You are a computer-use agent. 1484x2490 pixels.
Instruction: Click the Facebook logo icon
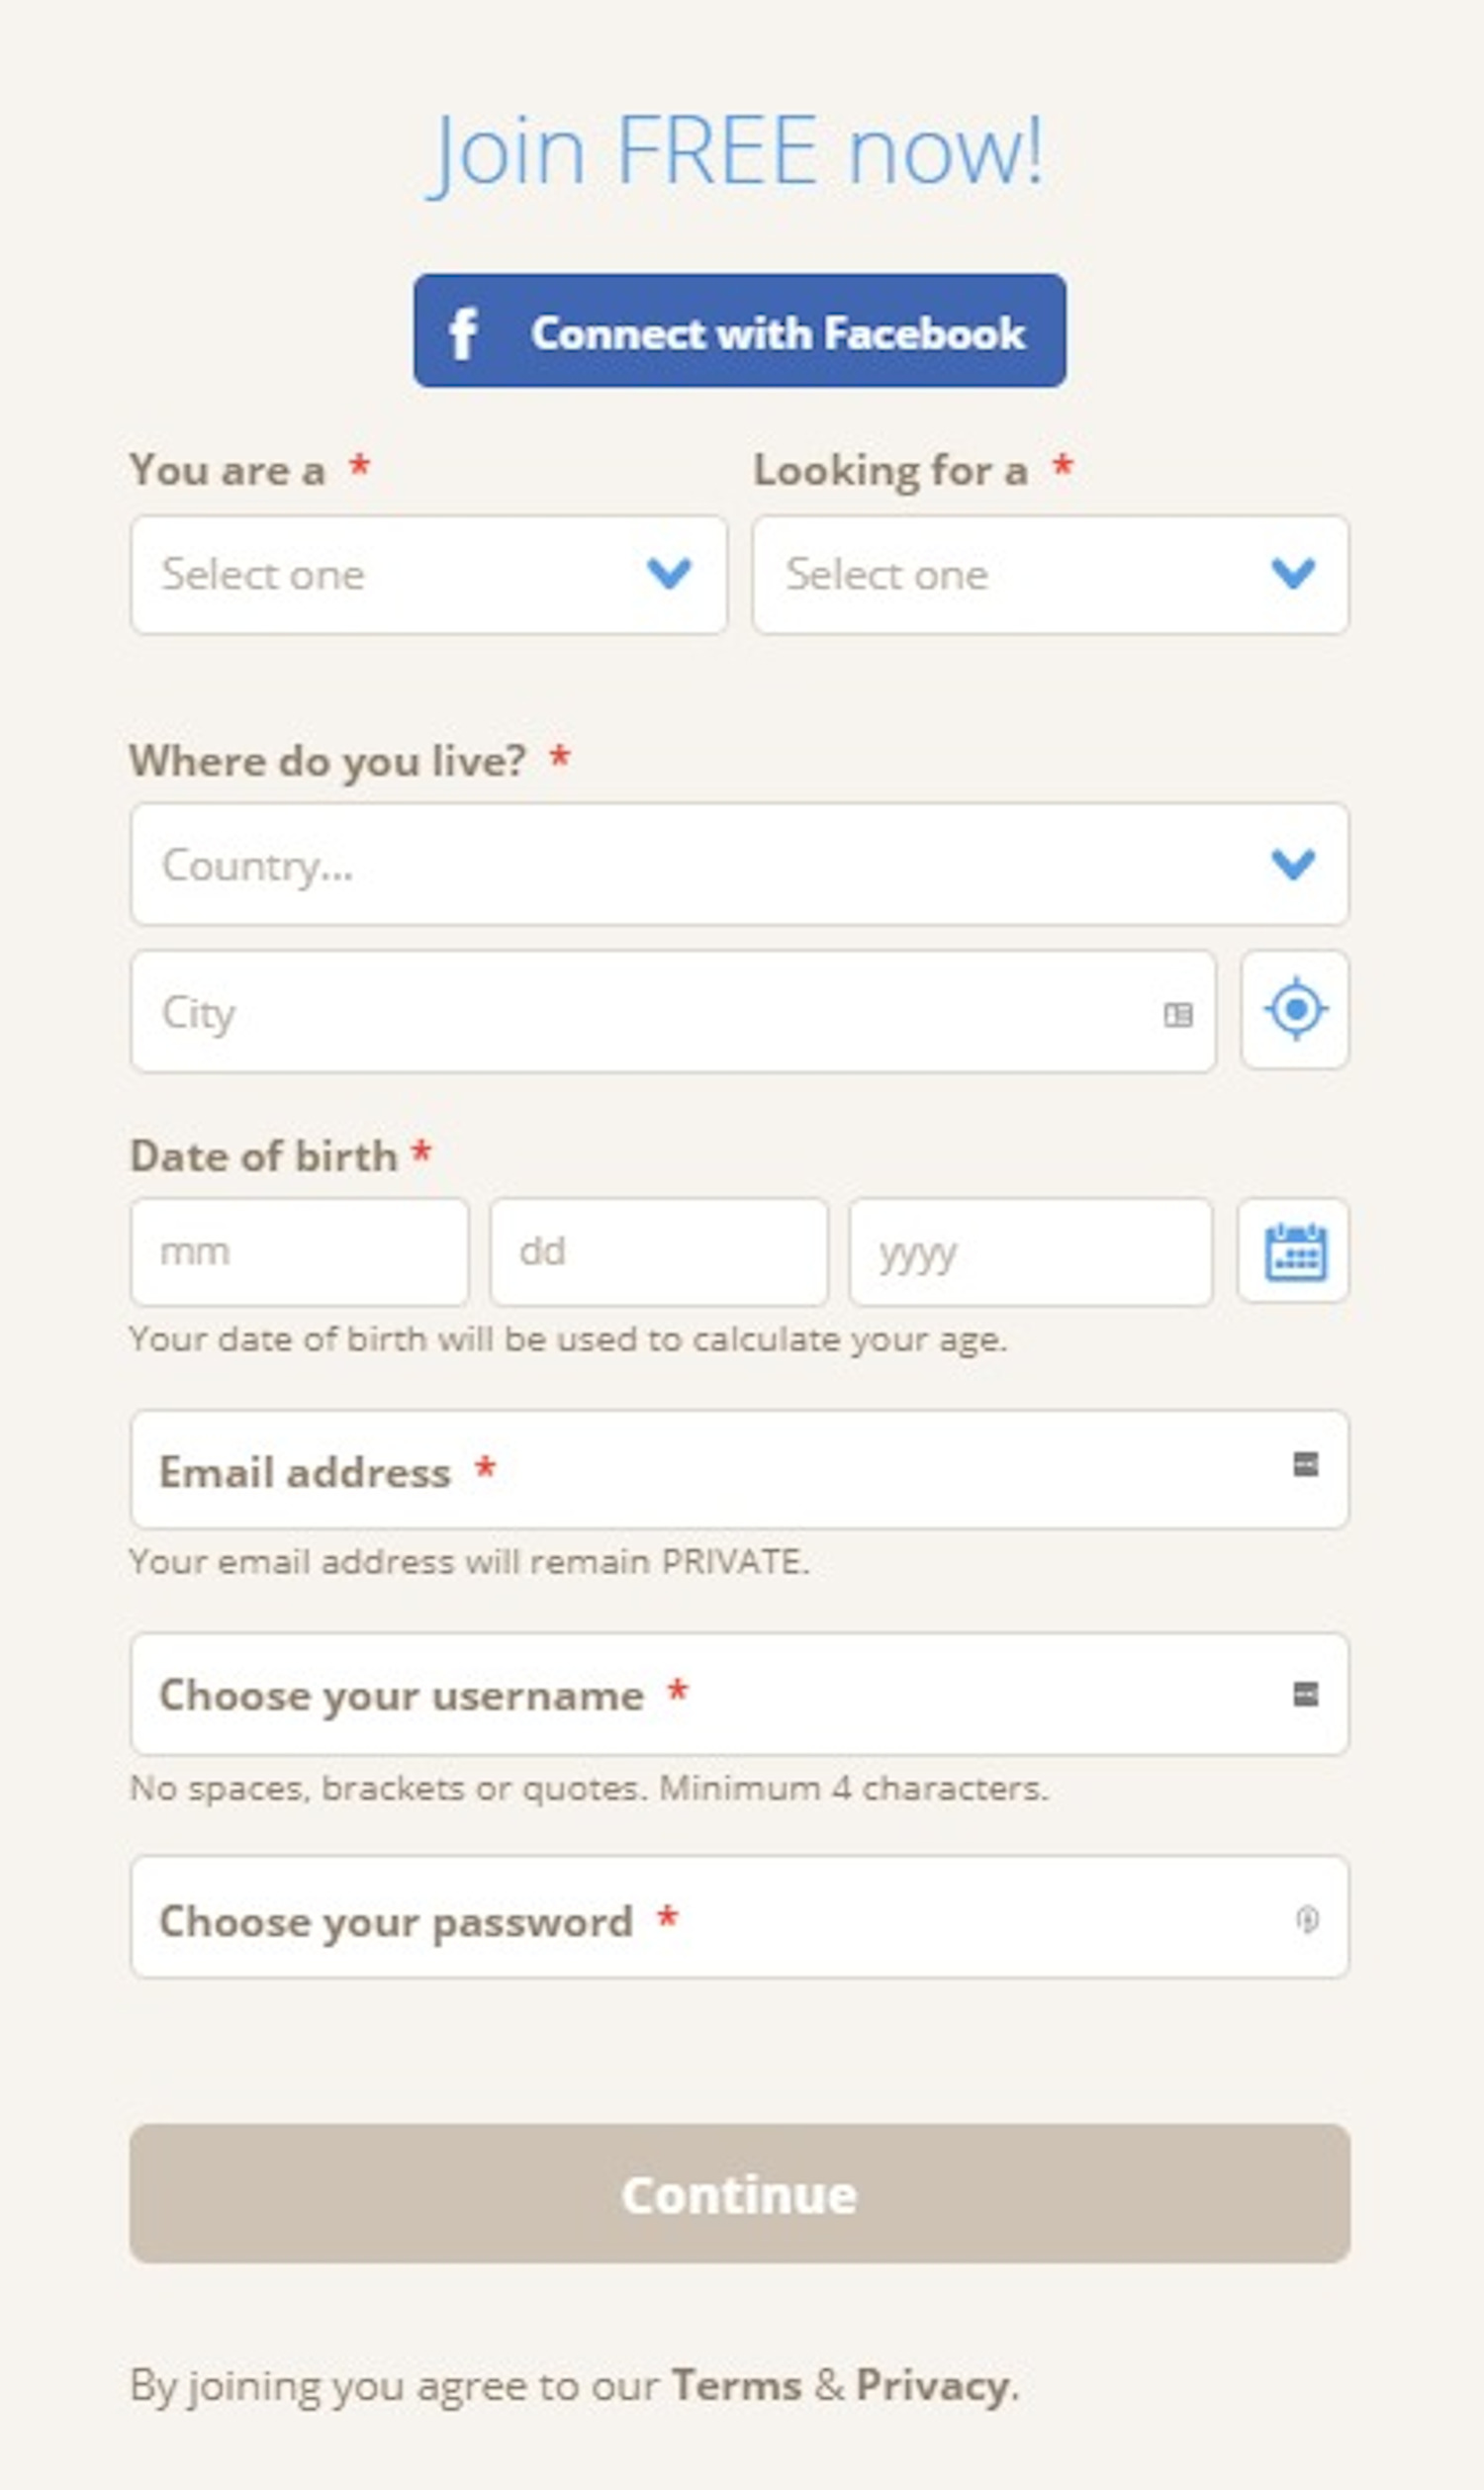[463, 333]
